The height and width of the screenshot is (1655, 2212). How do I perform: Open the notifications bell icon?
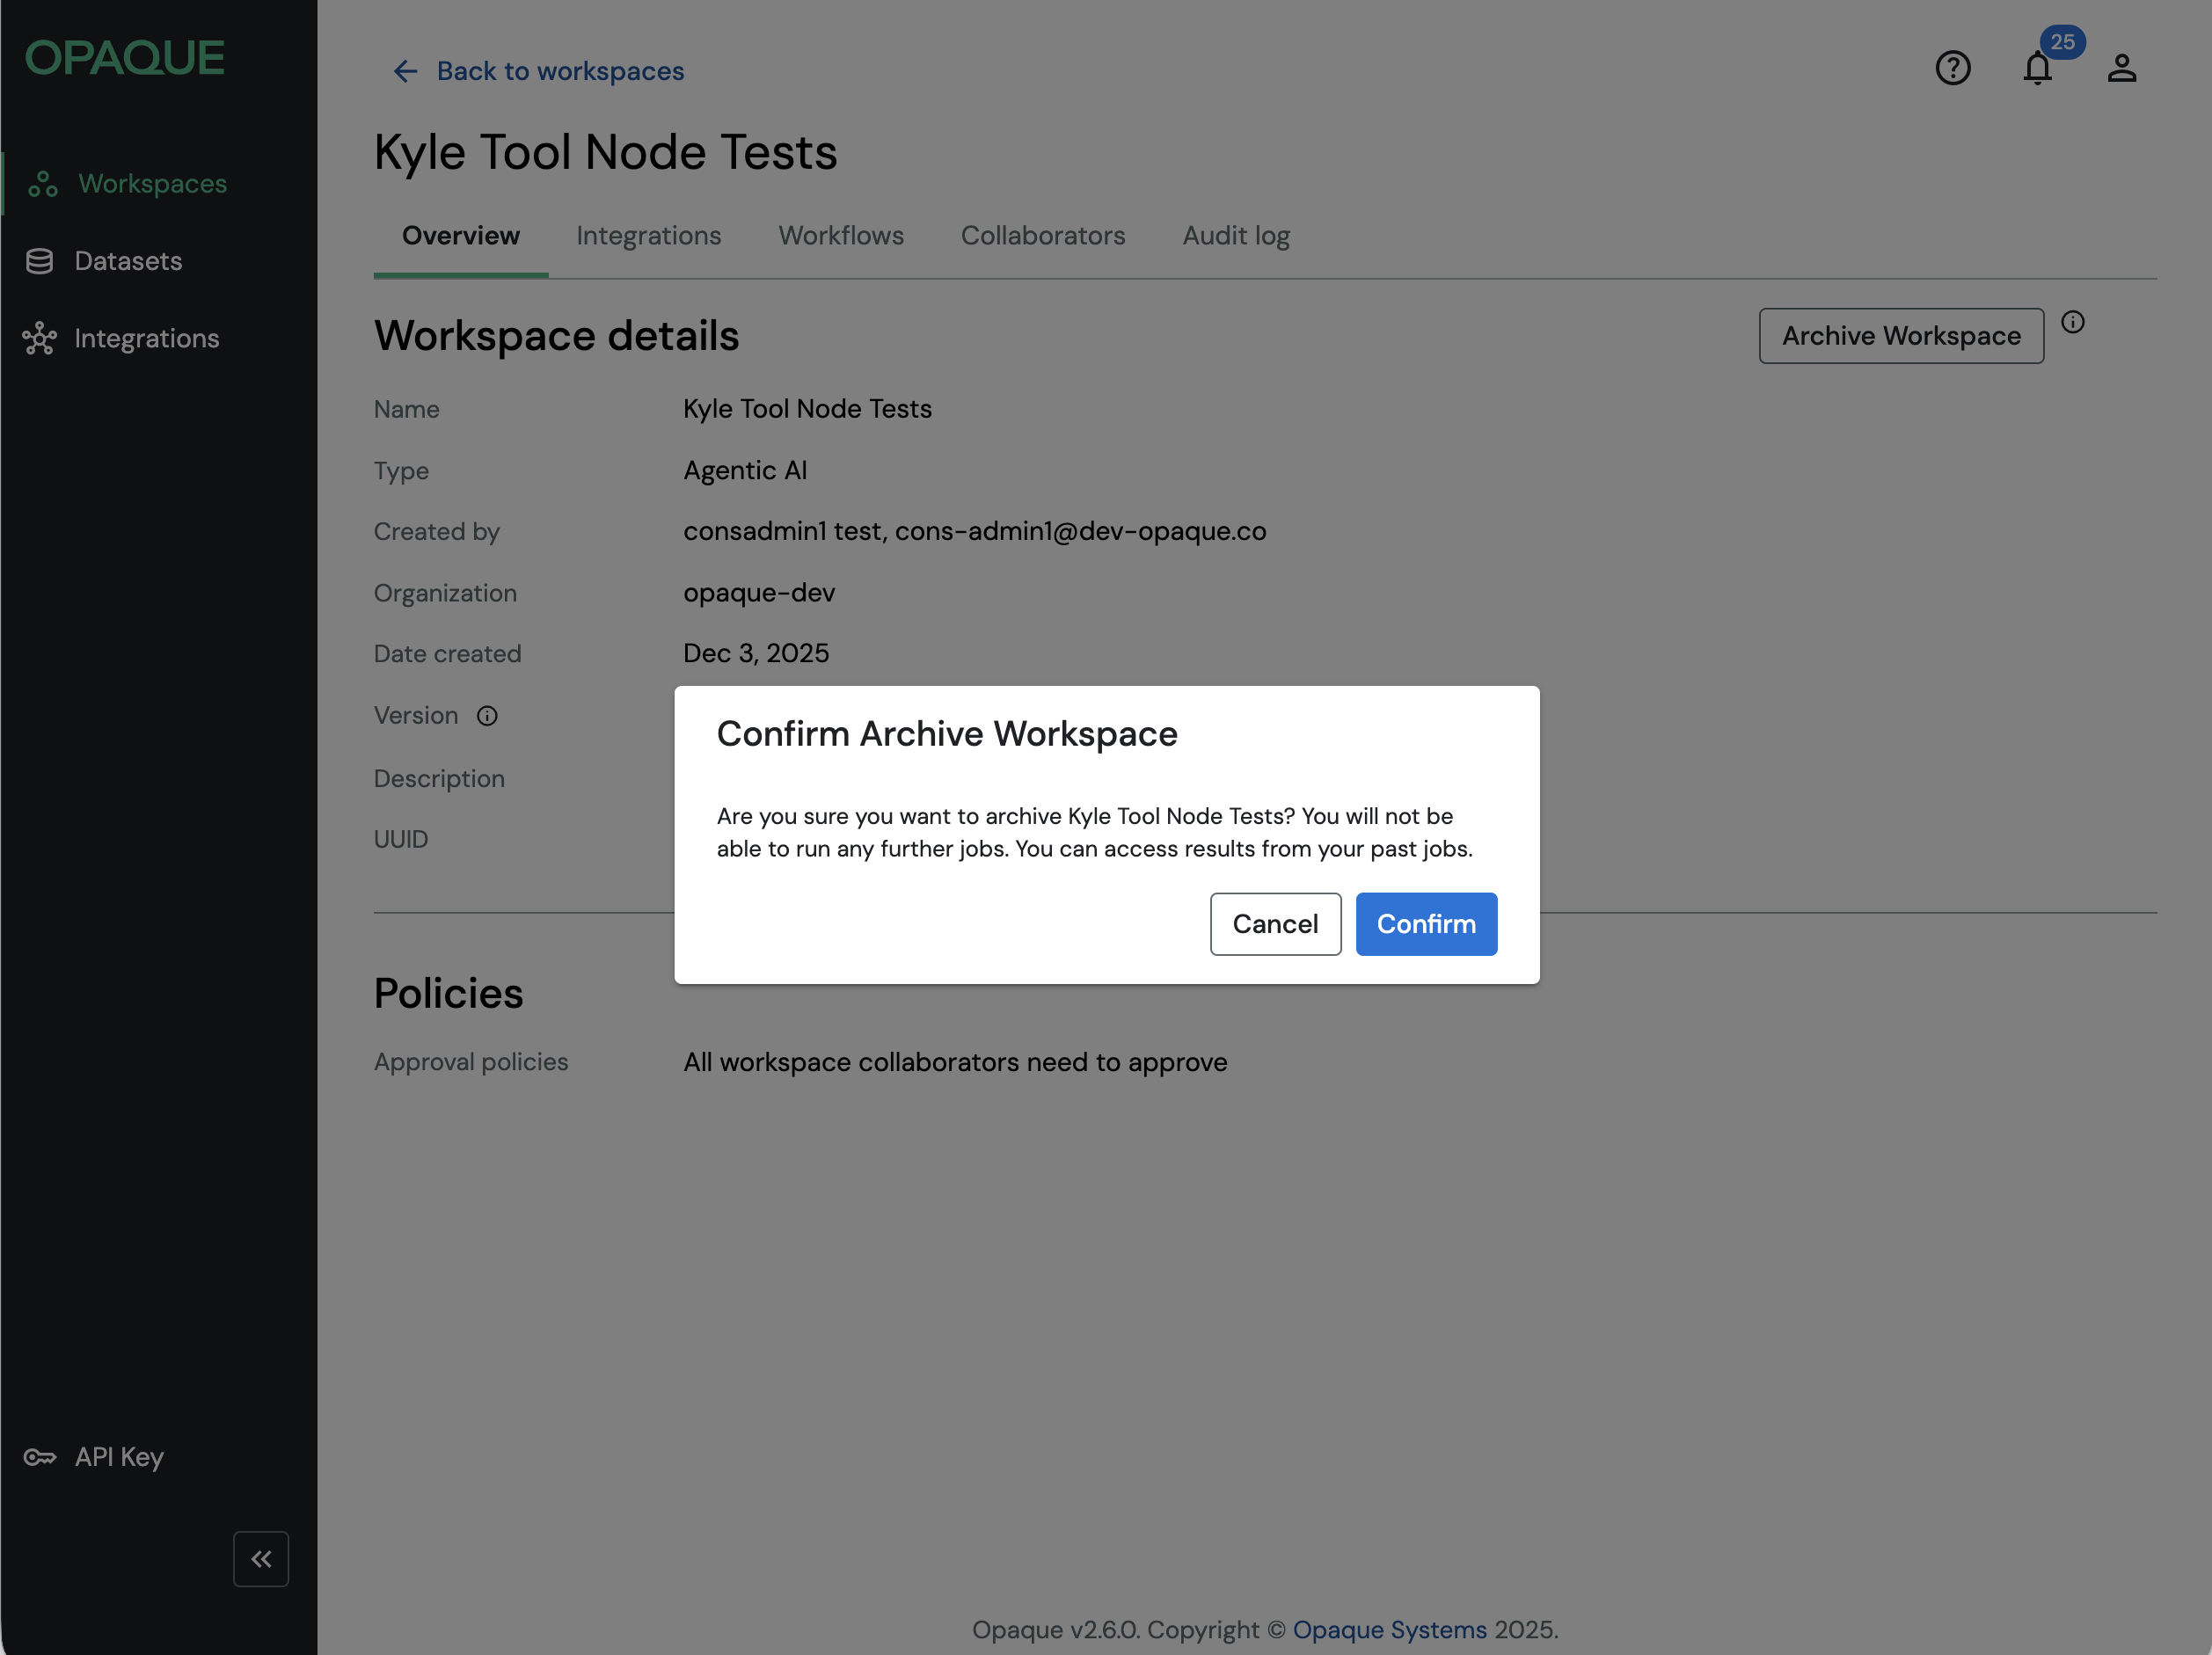click(x=2037, y=68)
